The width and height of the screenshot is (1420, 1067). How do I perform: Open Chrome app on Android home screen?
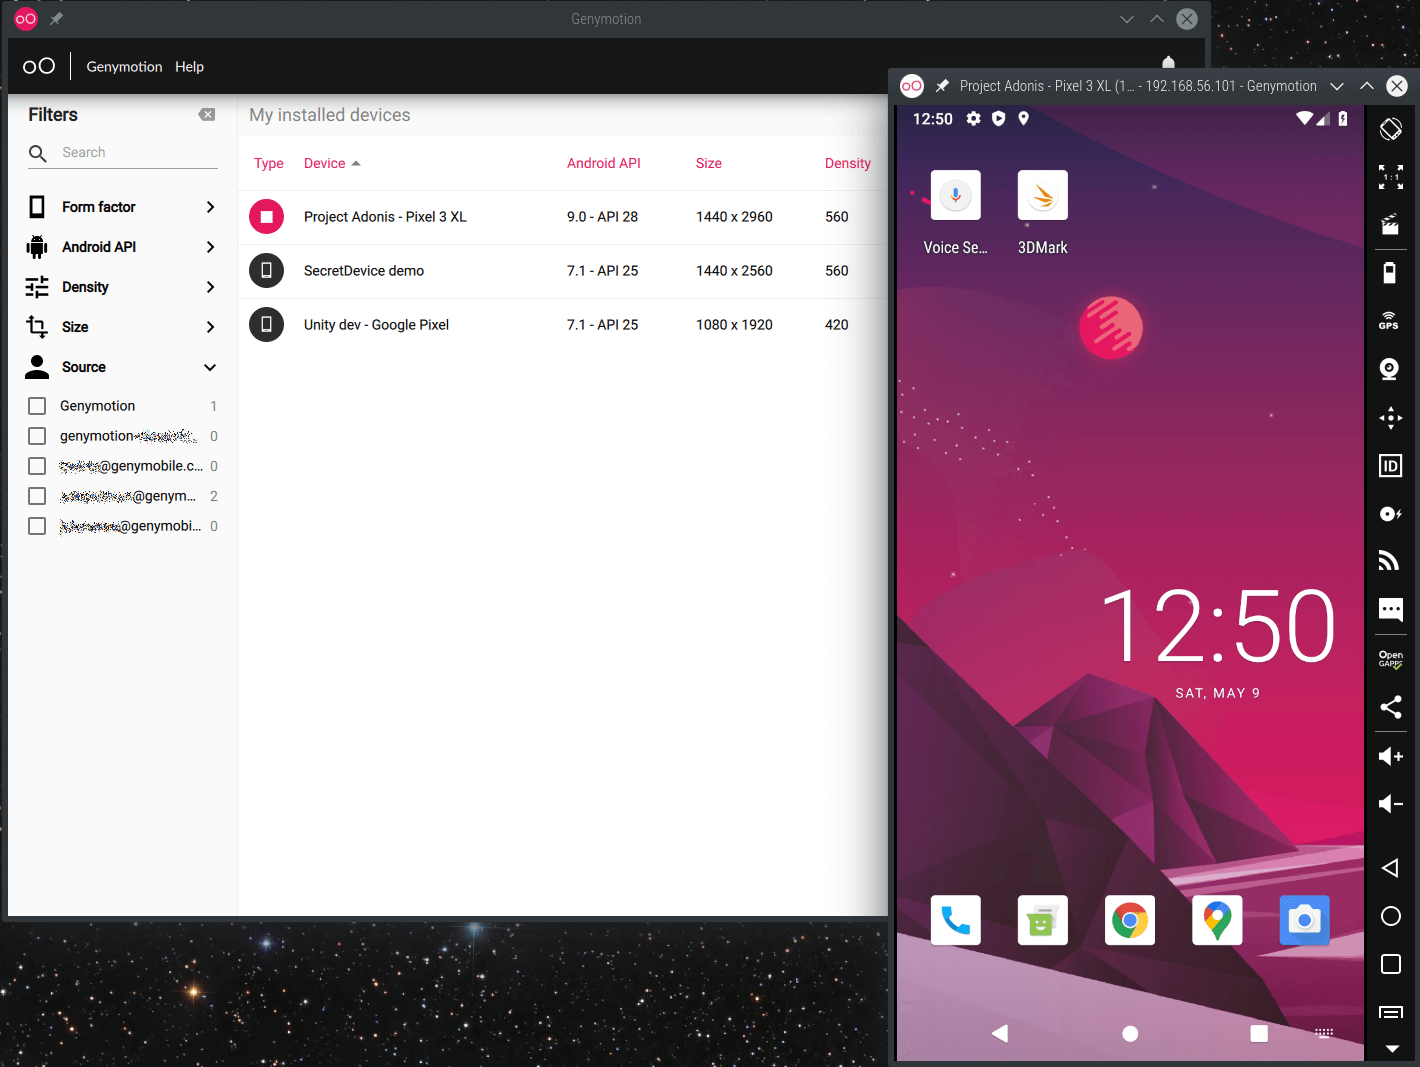pyautogui.click(x=1129, y=920)
